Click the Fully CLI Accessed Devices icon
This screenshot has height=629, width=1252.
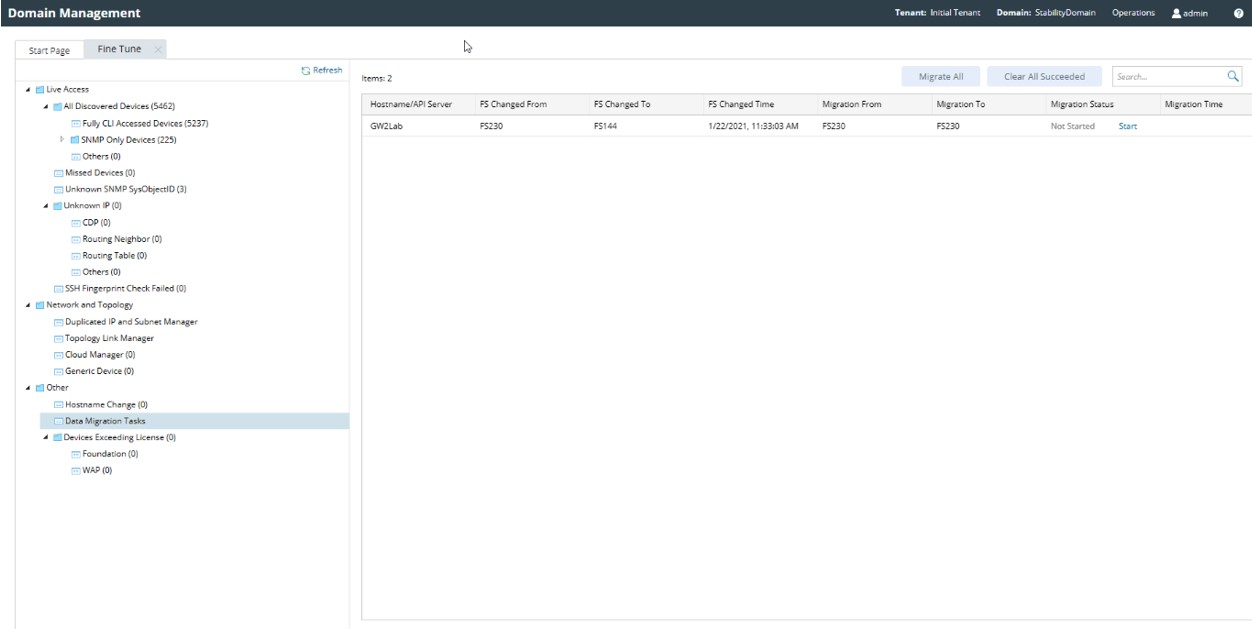[75, 123]
